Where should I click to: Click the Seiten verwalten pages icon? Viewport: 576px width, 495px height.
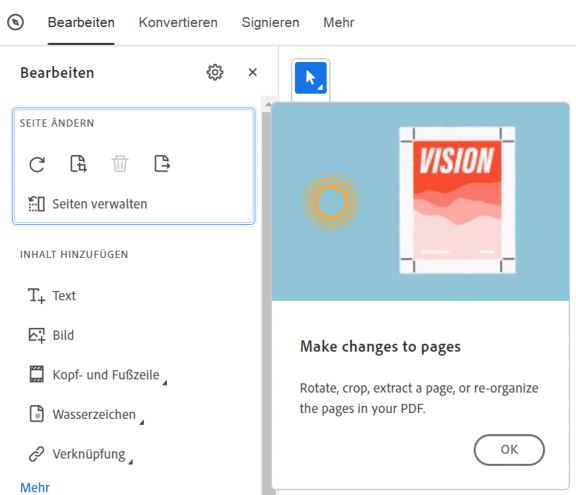pyautogui.click(x=36, y=204)
